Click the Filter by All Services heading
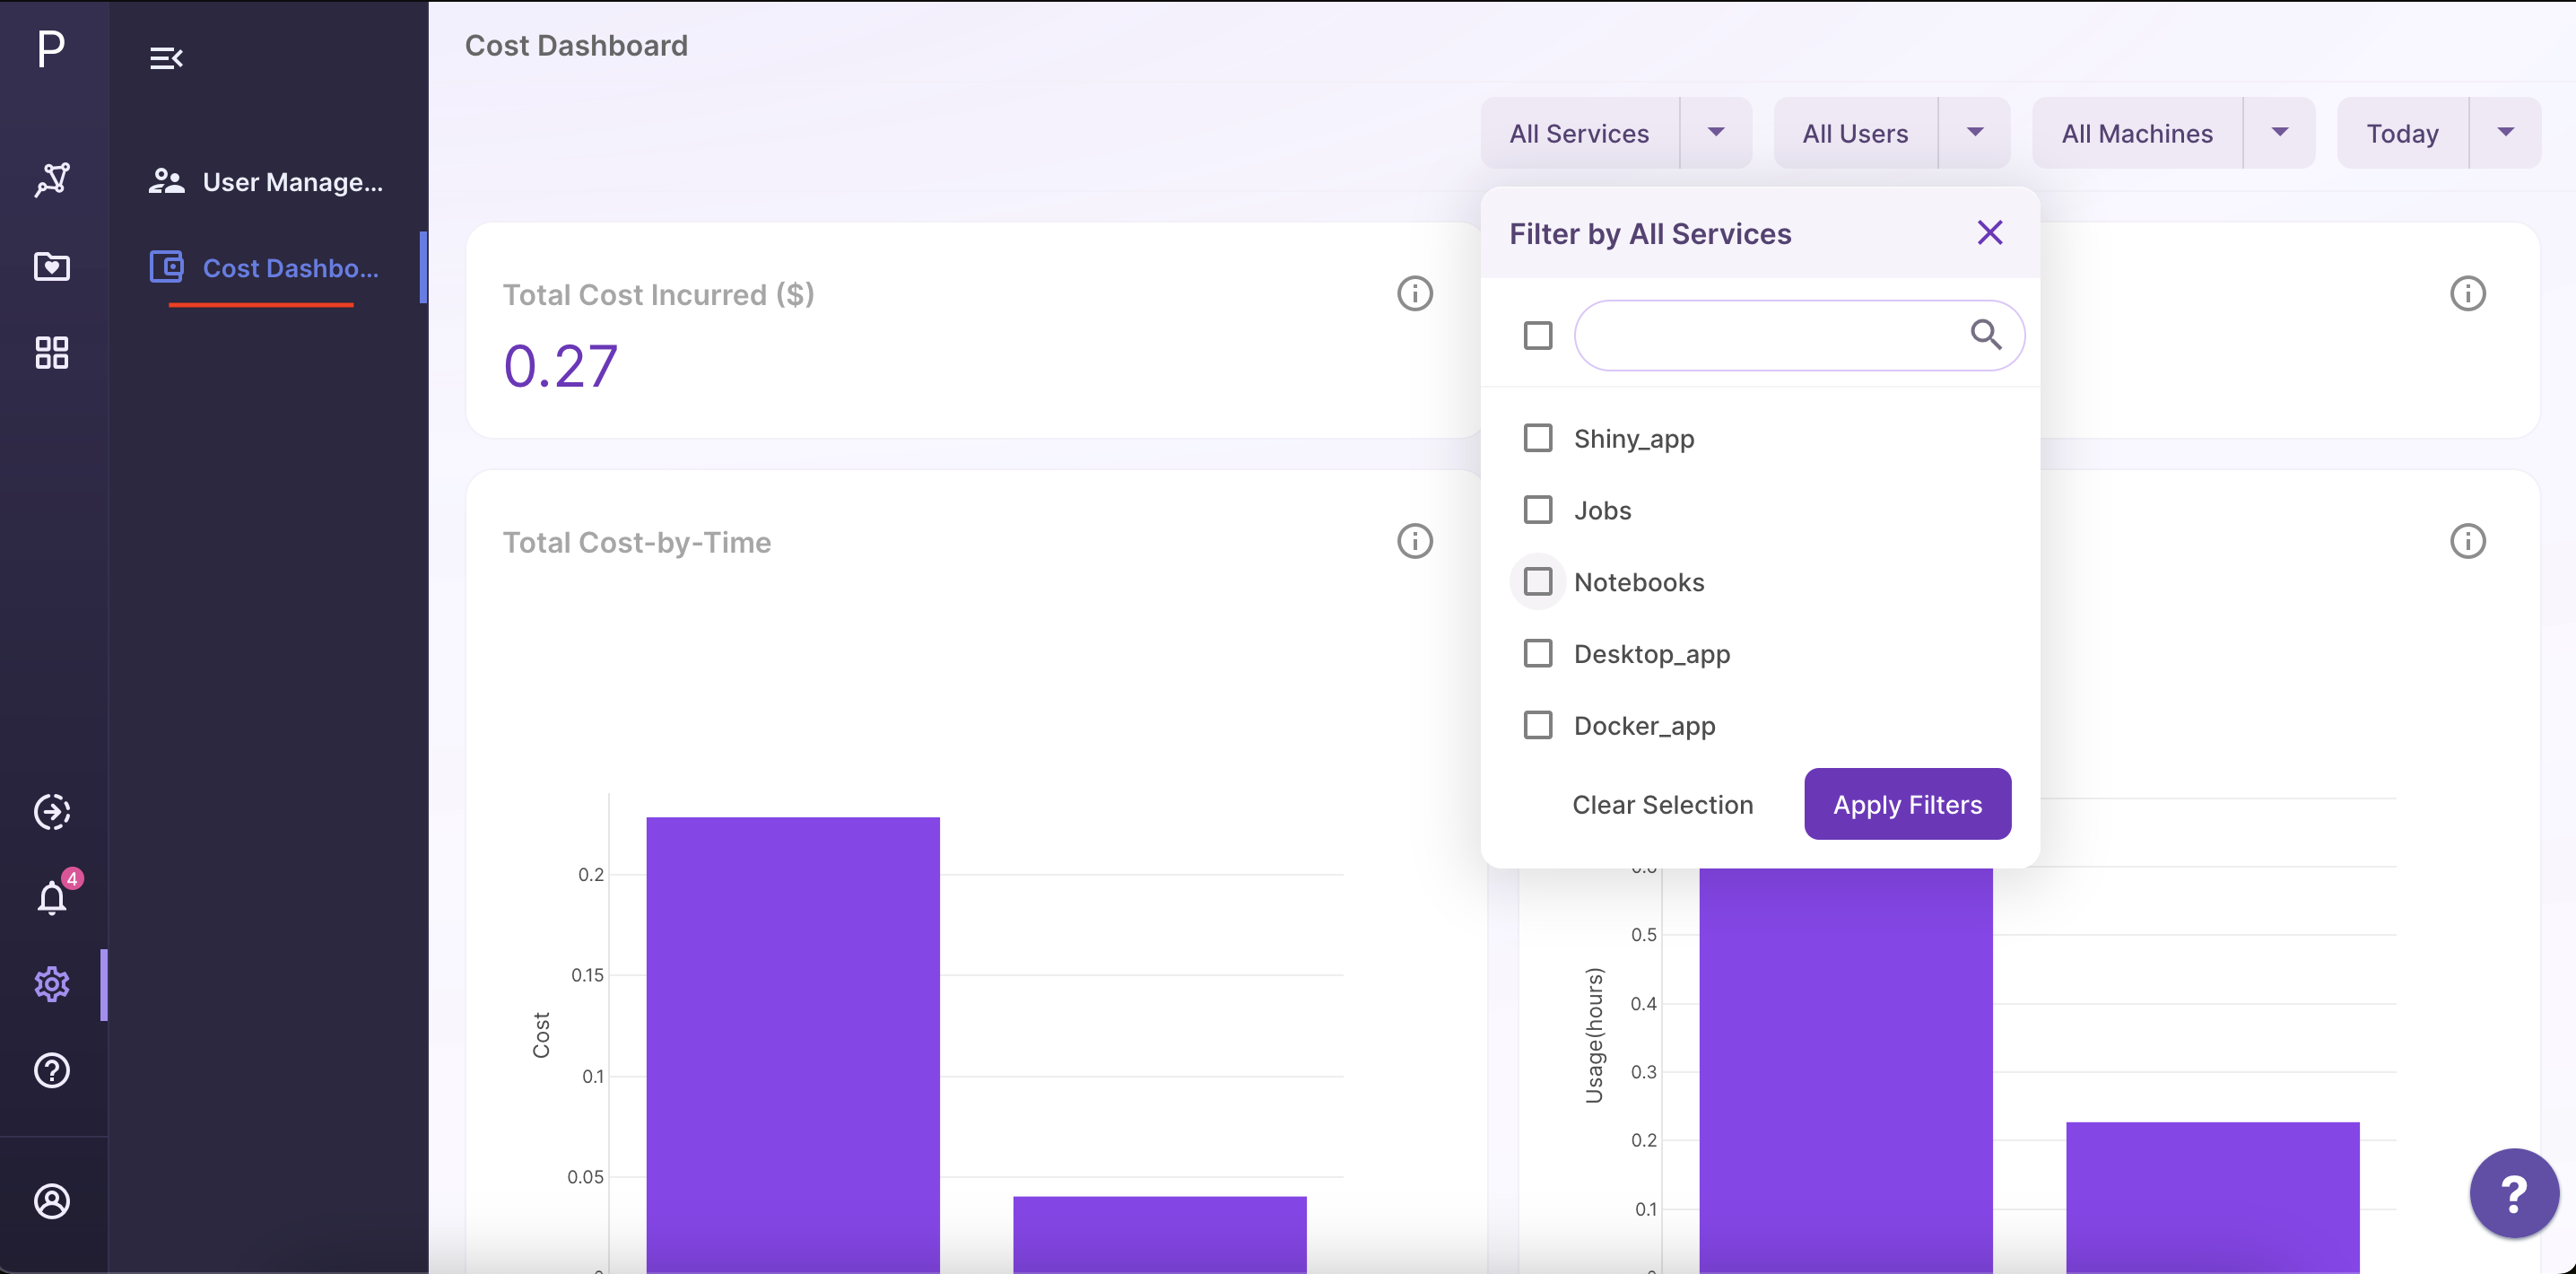The height and width of the screenshot is (1274, 2576). (x=1650, y=233)
